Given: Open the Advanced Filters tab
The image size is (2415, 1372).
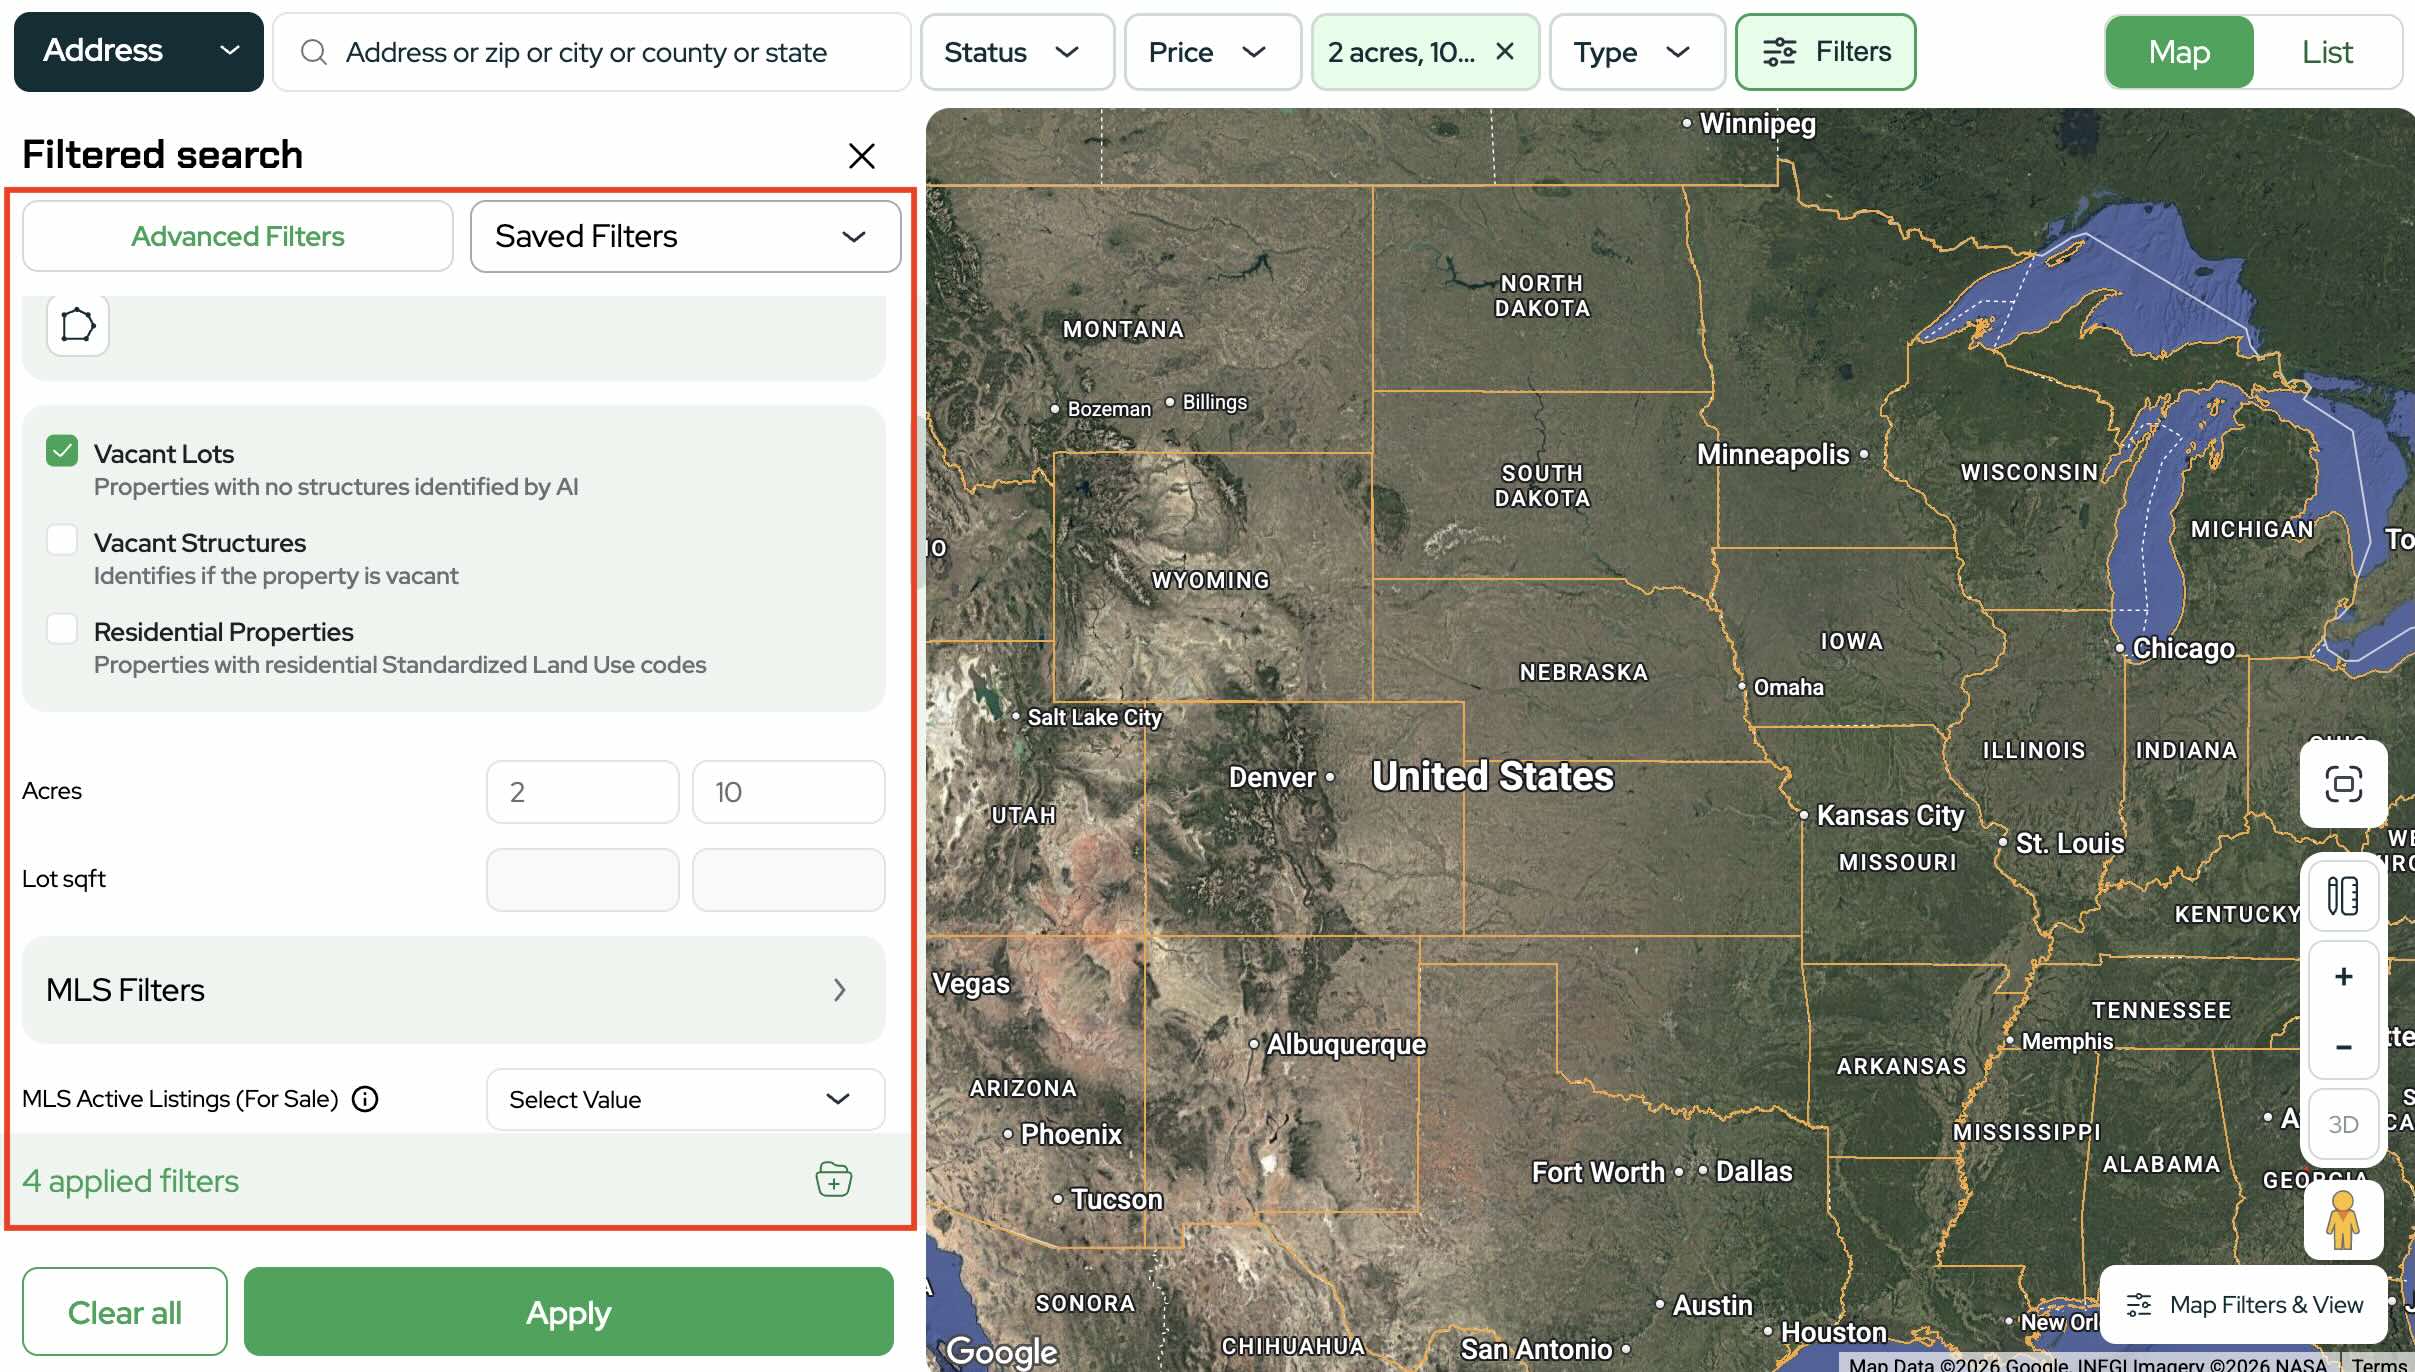Looking at the screenshot, I should coord(238,236).
